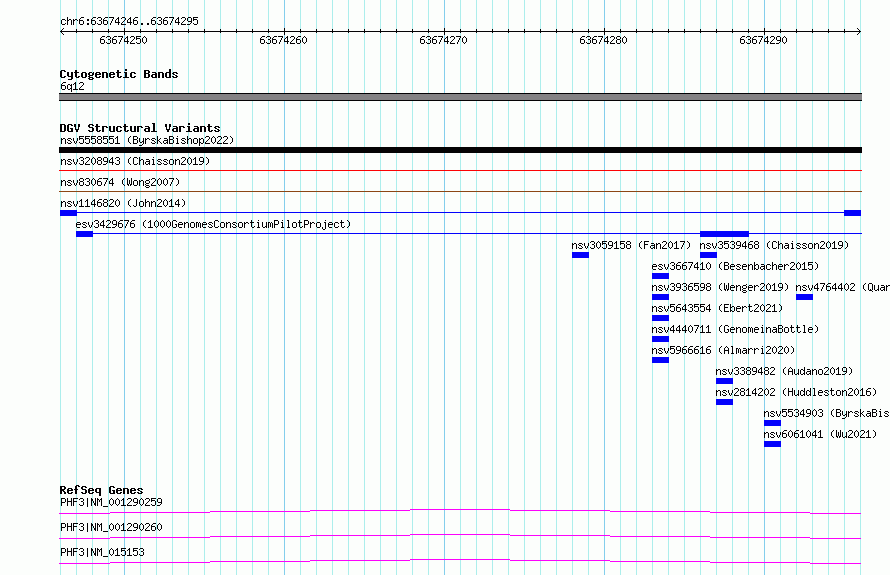Viewport: 890px width, 575px height.
Task: Click the Cytogenetic Bands track title
Action: [119, 74]
